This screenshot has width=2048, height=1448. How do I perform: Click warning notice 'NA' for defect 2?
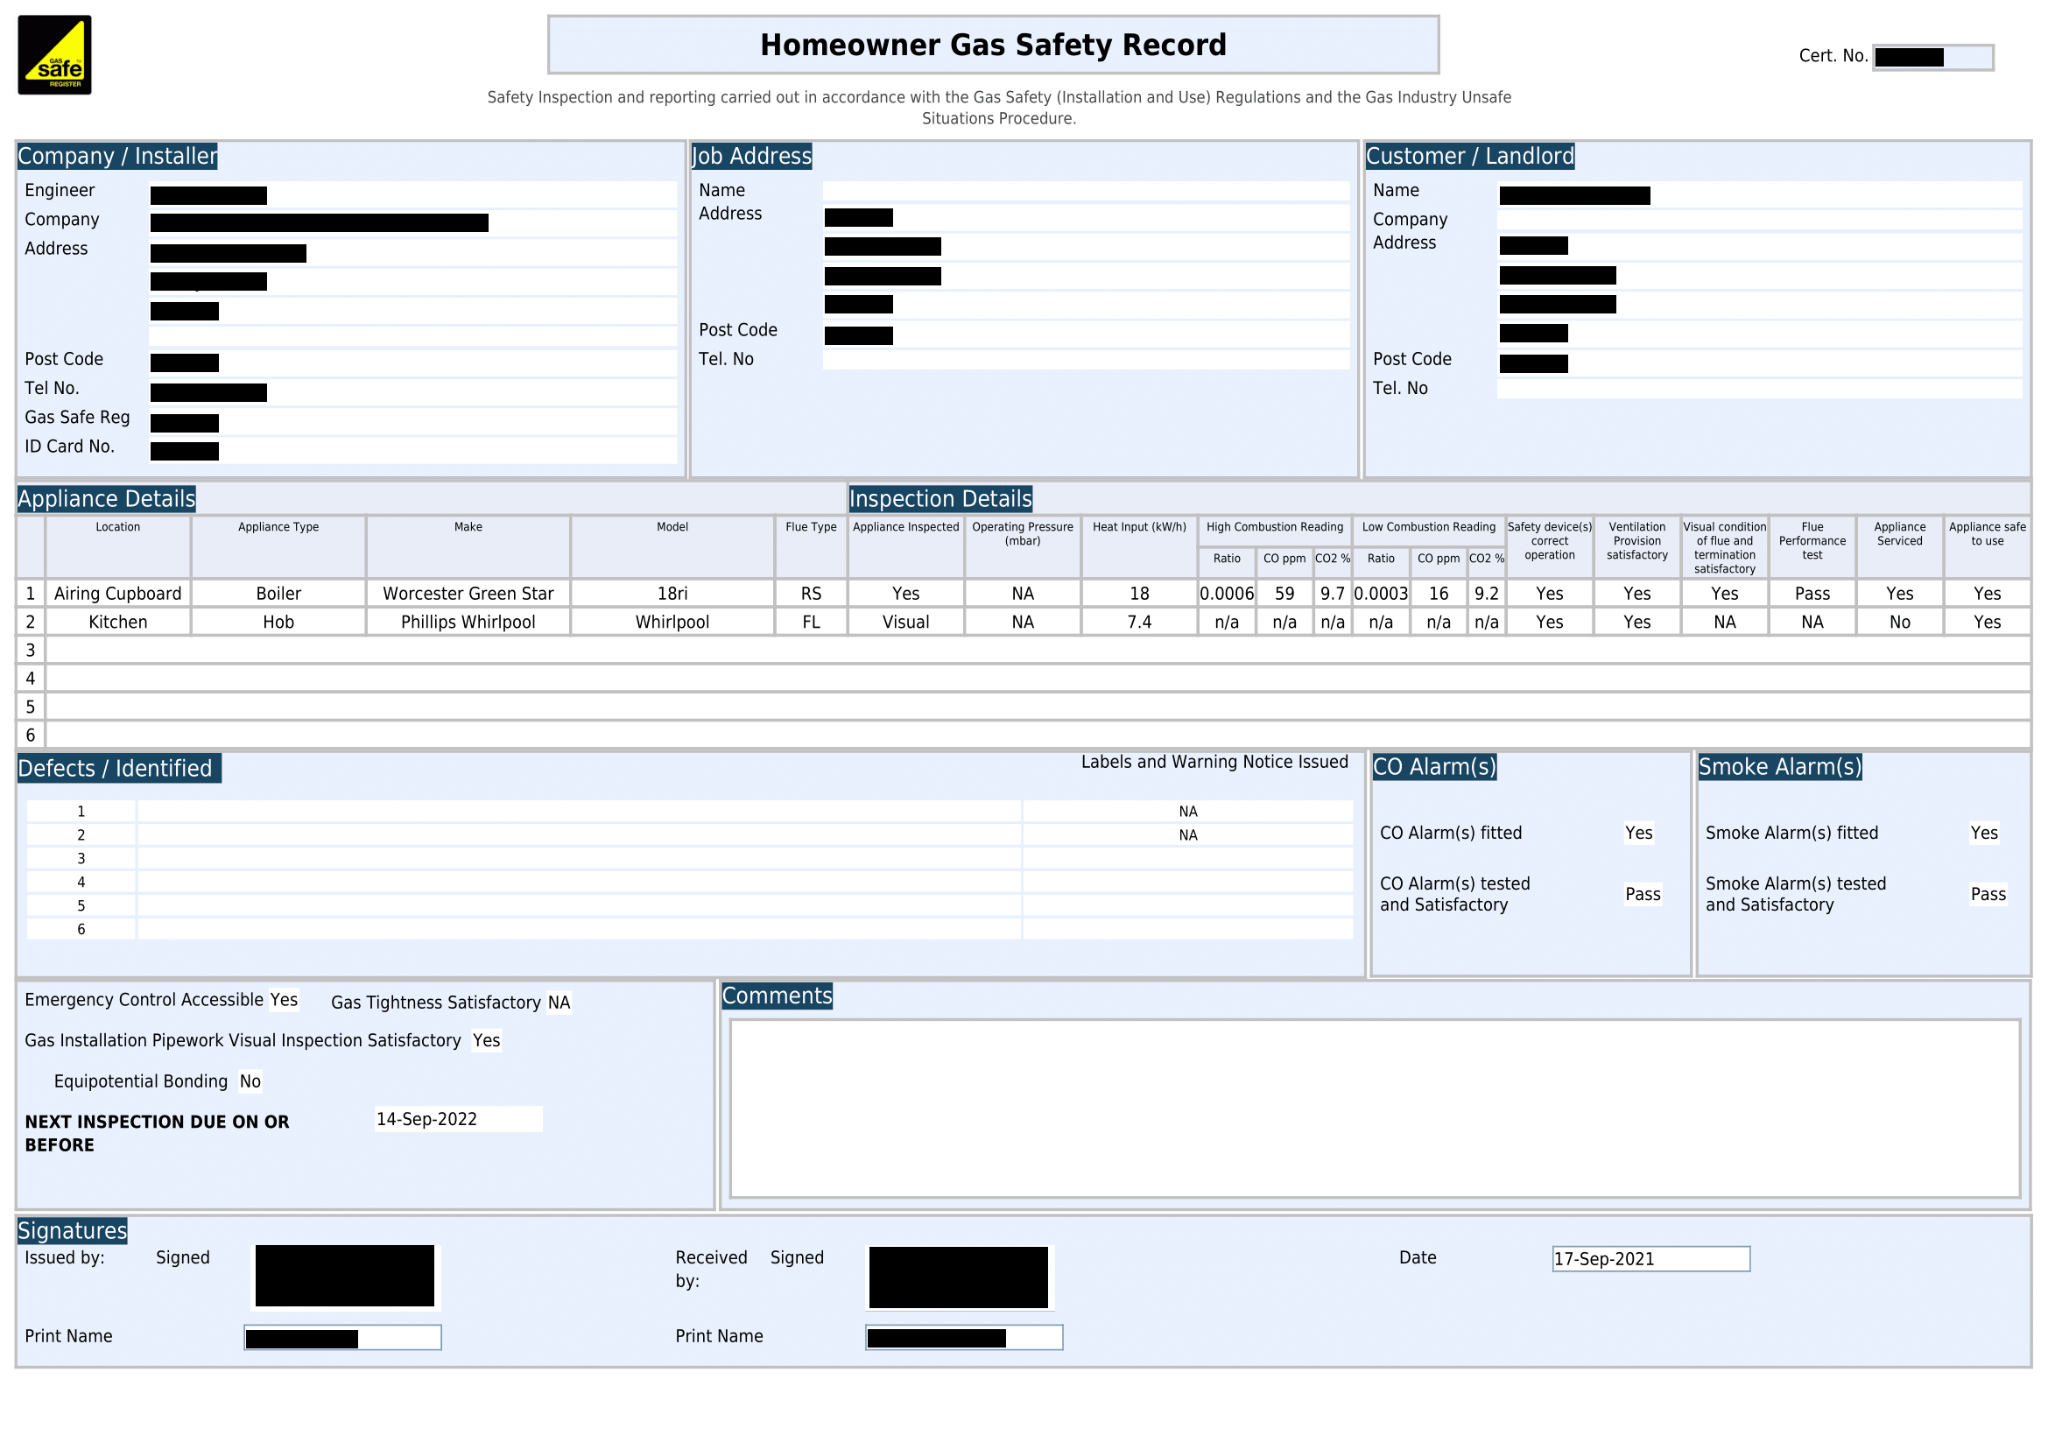[x=1187, y=835]
